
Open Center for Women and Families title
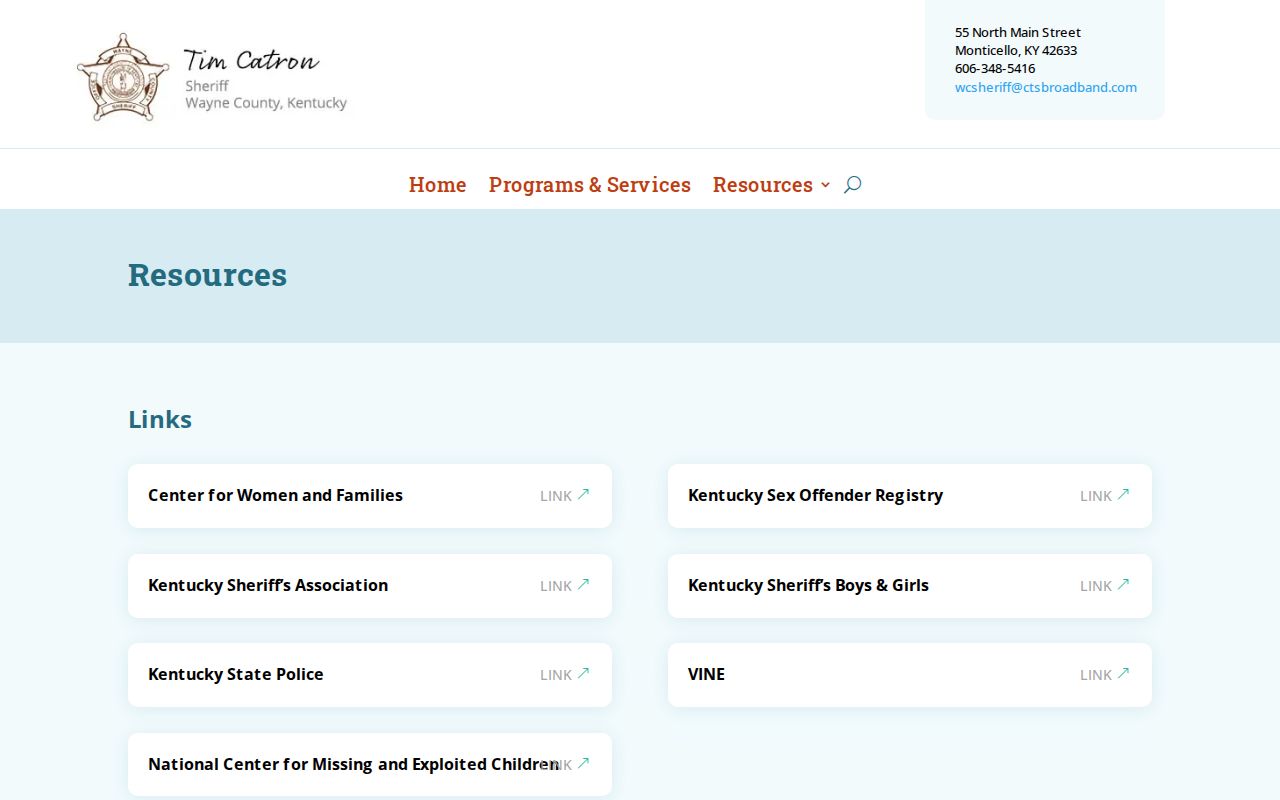tap(275, 495)
